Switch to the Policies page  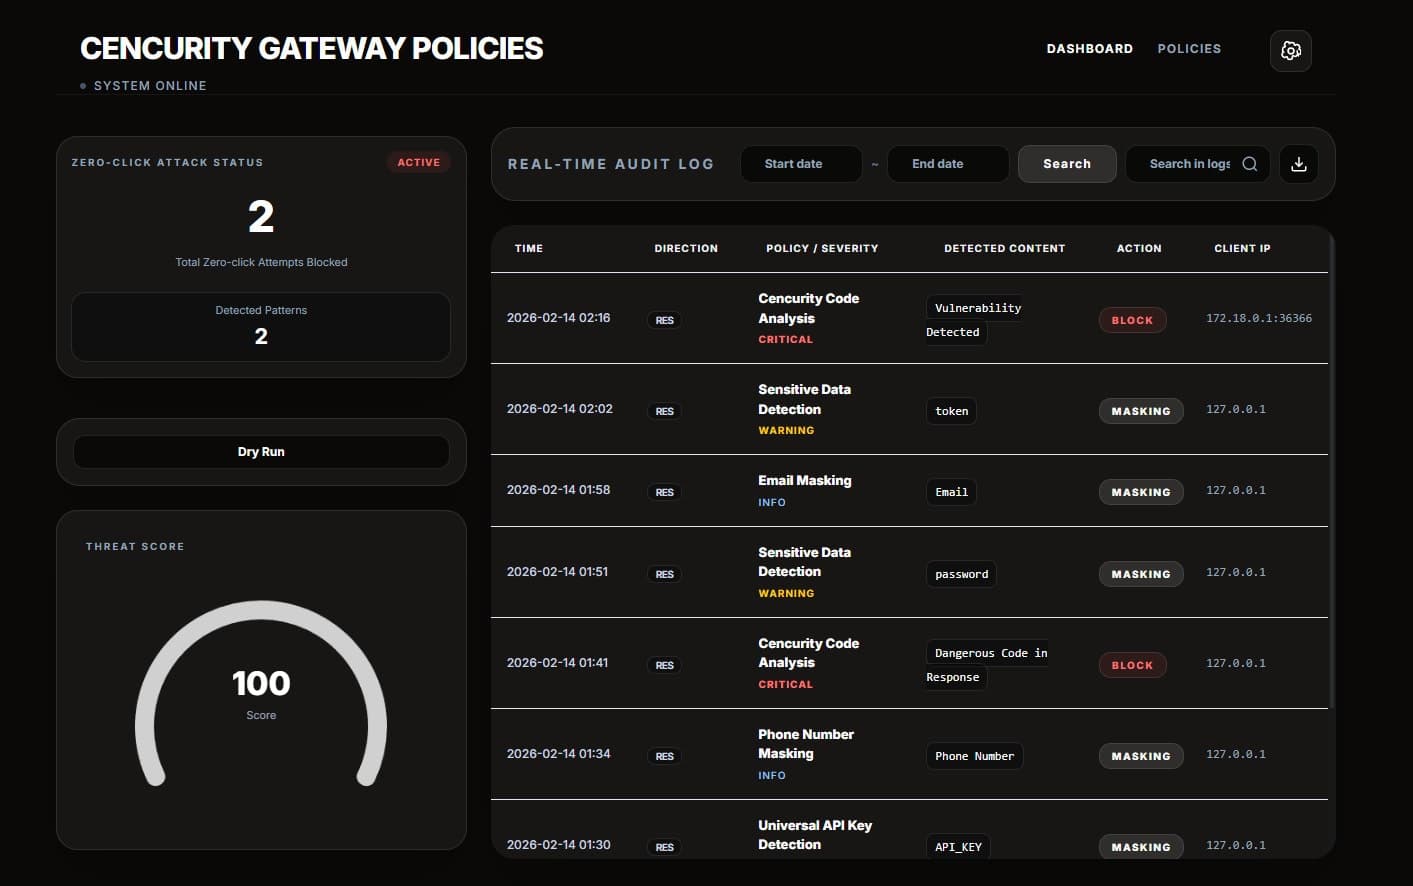click(1189, 48)
